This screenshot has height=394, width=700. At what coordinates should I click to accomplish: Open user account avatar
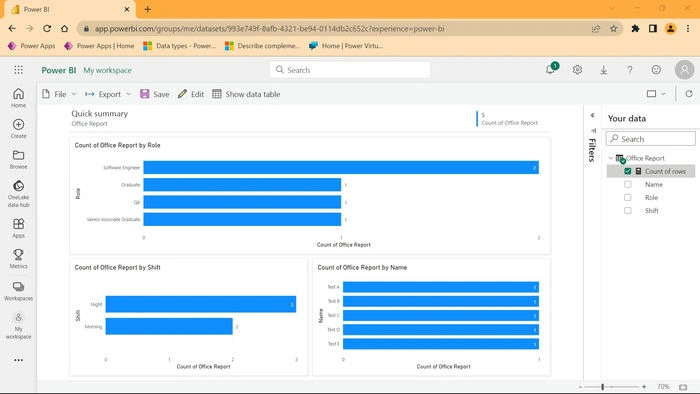tap(684, 70)
